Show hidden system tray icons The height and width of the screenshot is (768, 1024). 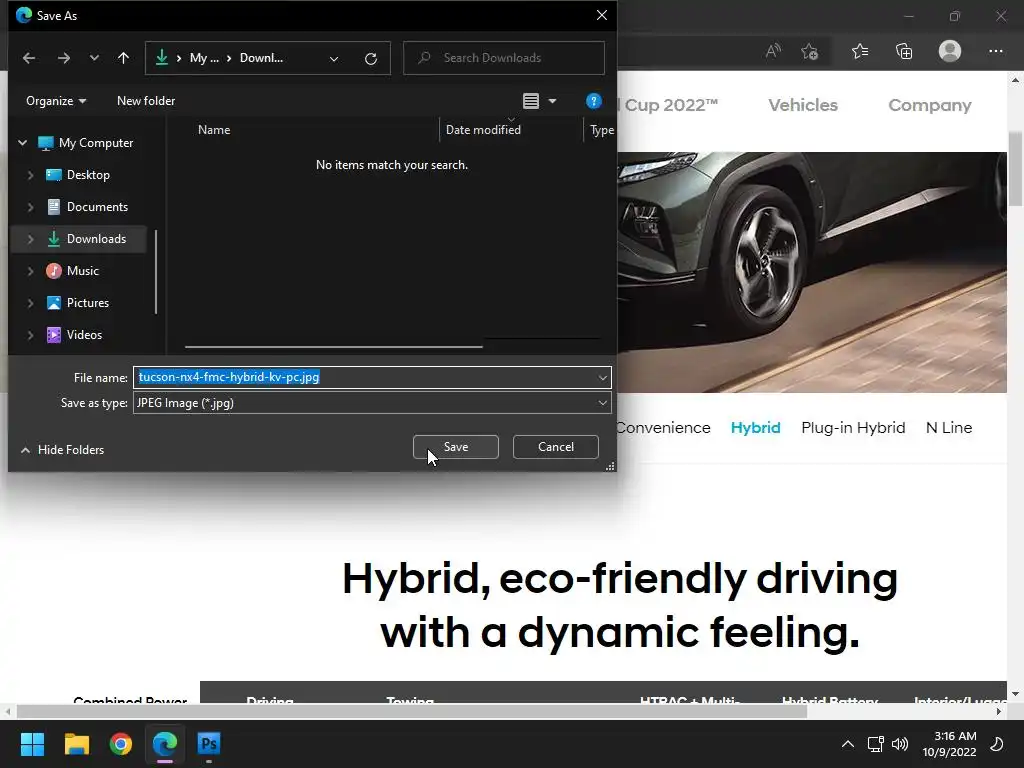point(848,744)
